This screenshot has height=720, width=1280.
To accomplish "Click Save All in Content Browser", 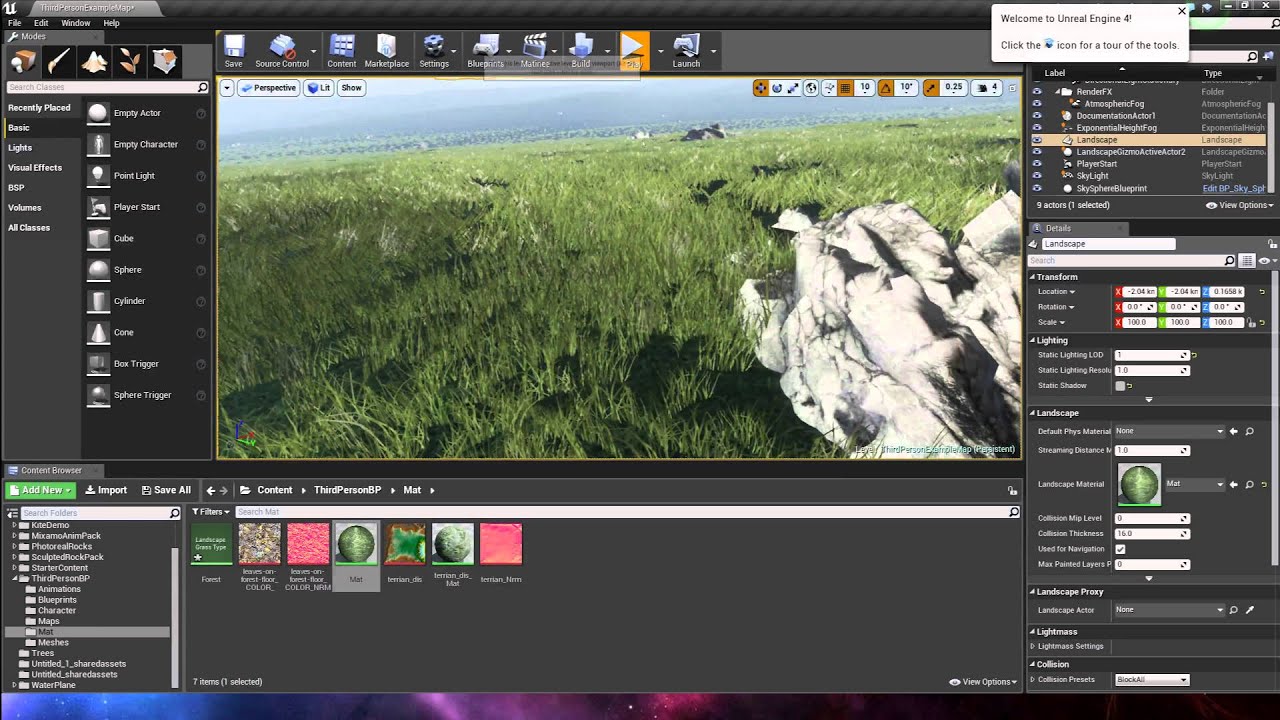I will [x=166, y=490].
